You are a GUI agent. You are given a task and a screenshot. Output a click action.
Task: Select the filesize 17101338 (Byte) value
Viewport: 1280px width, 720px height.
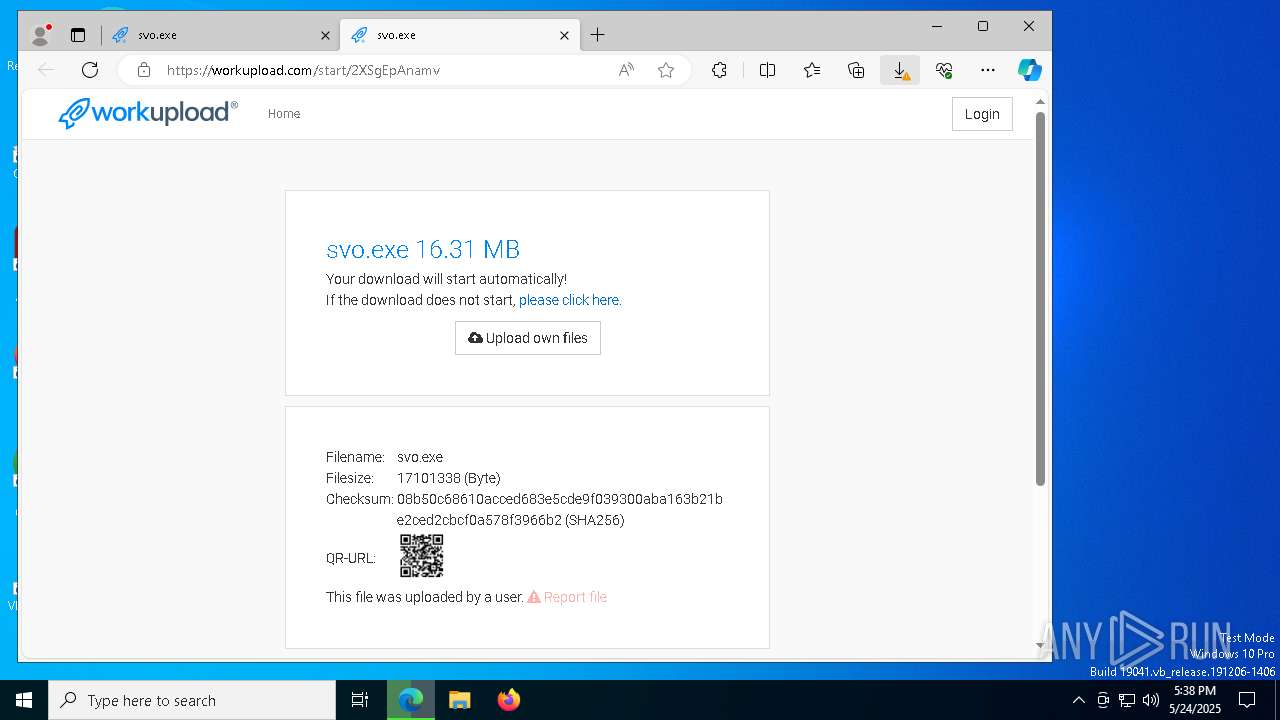(449, 478)
